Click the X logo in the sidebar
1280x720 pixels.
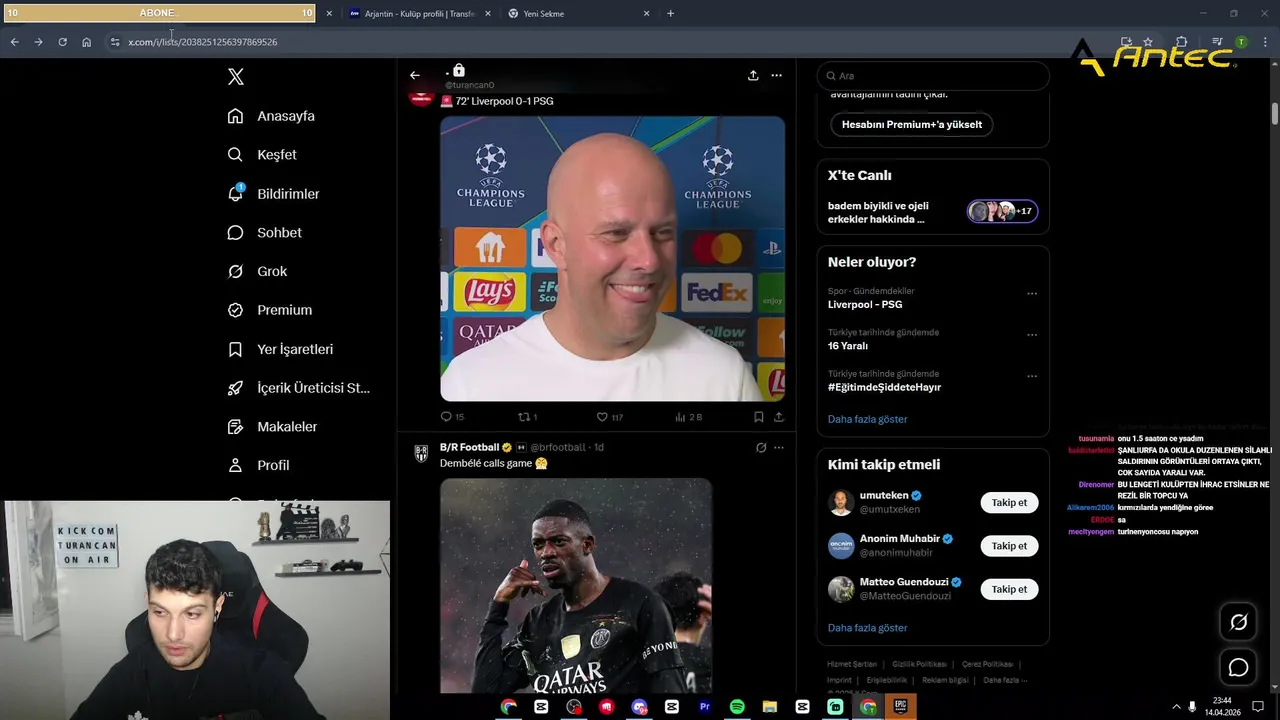coord(235,77)
